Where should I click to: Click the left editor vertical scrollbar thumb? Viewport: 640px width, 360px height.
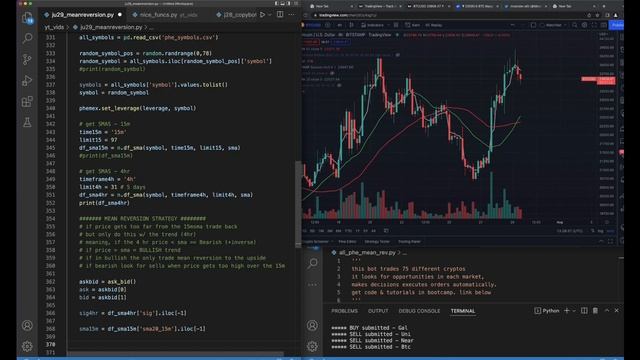pos(298,203)
